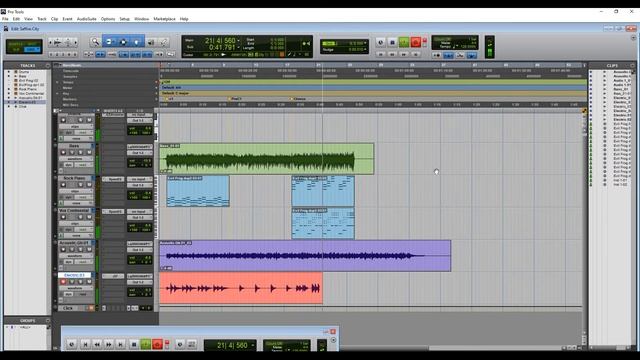This screenshot has width=640, height=360.
Task: Click Record in floating Transport window
Action: (158, 344)
